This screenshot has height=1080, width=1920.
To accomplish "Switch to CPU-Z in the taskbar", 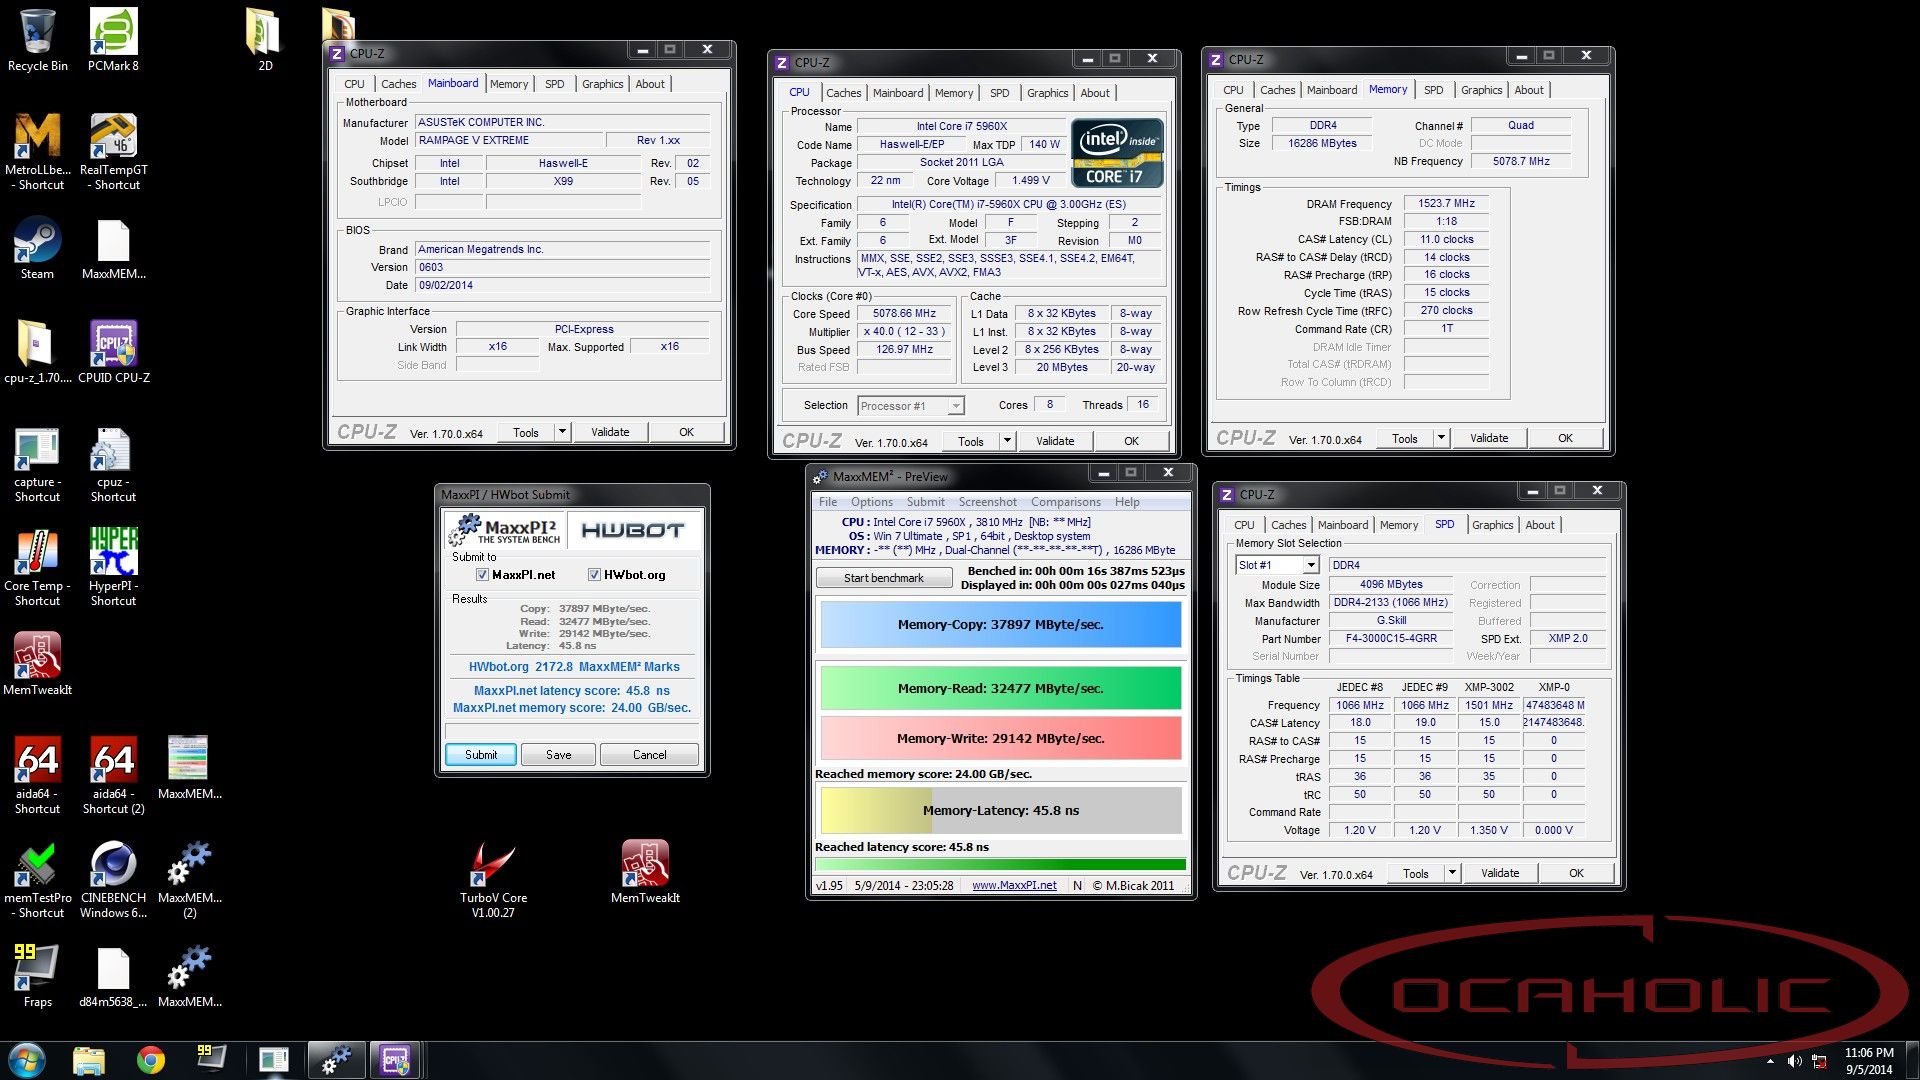I will coord(395,1059).
